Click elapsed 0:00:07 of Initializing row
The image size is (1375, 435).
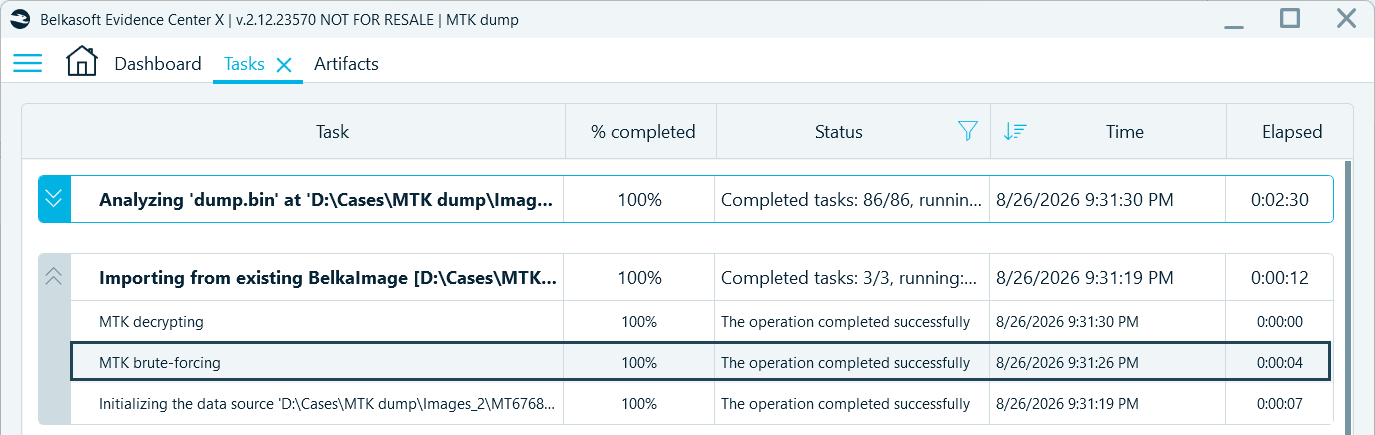(x=1280, y=404)
